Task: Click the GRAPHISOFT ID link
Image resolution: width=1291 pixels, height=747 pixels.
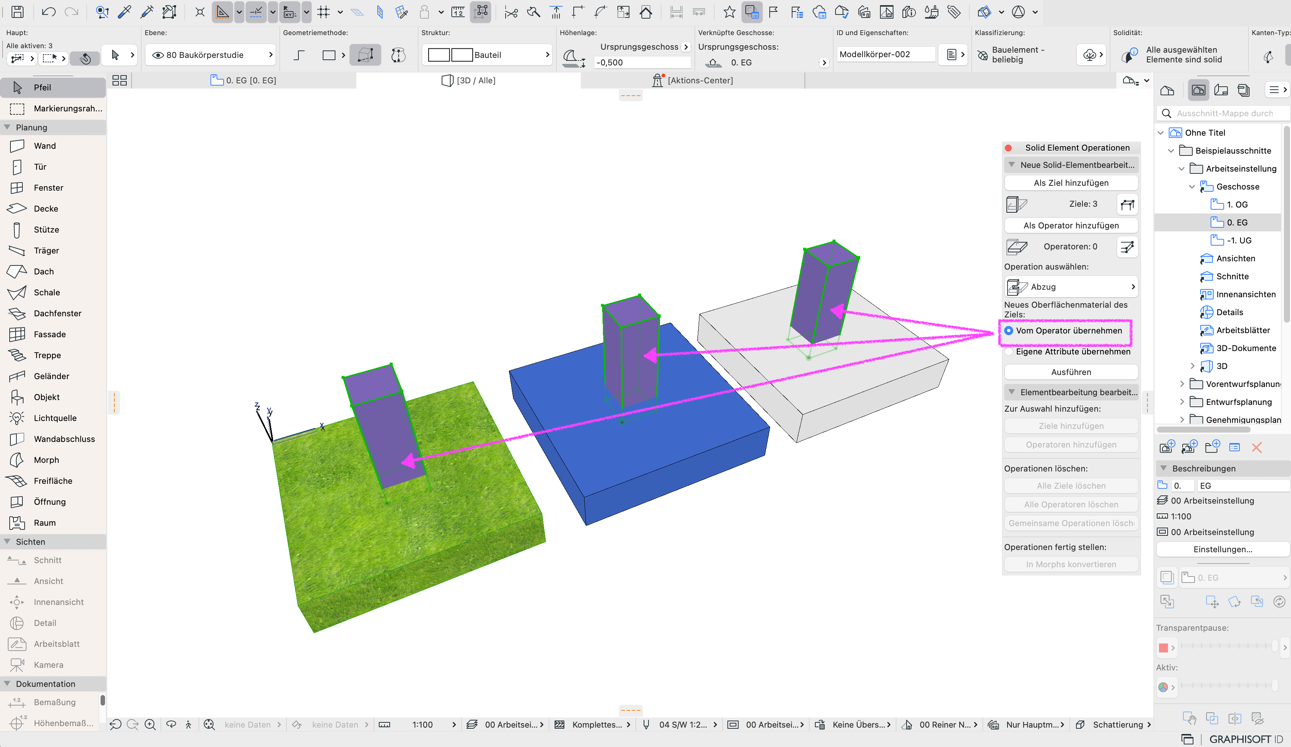Action: [x=1245, y=739]
